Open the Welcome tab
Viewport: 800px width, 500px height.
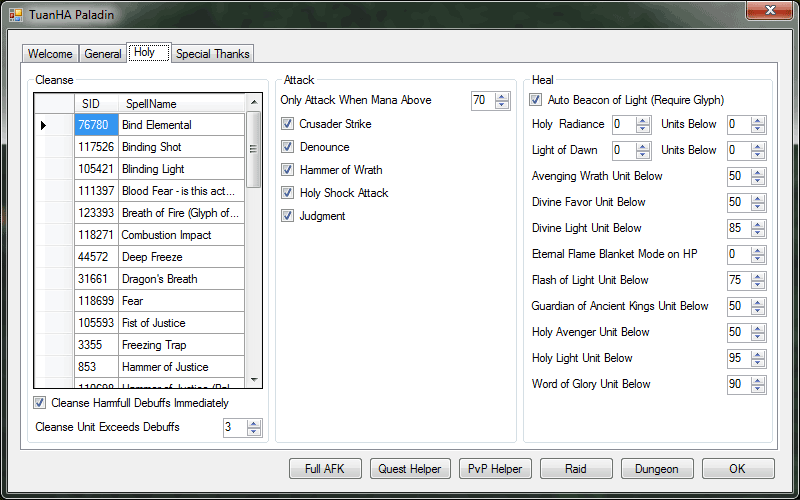coord(50,54)
